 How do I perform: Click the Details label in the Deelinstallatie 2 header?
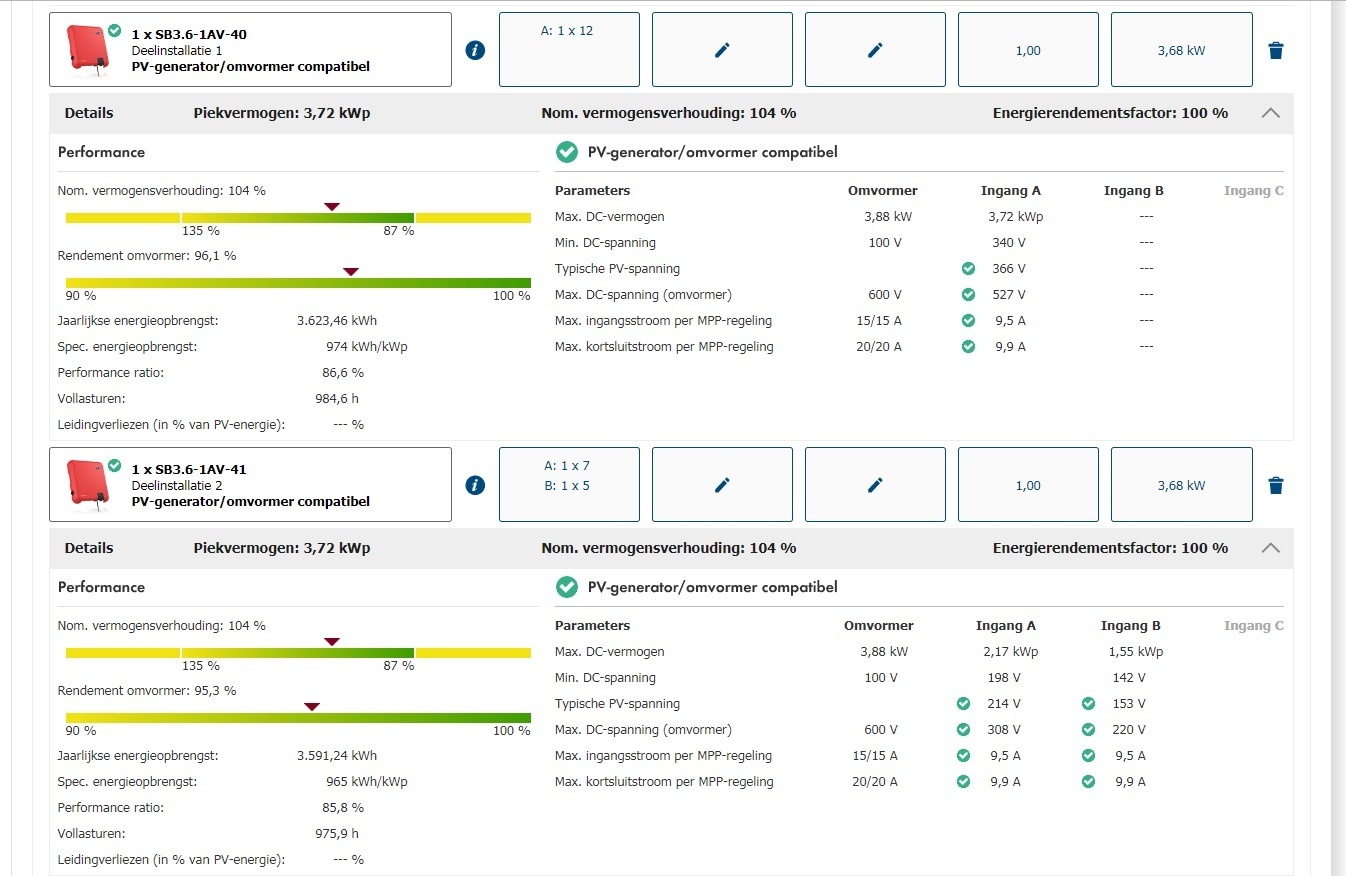point(89,548)
